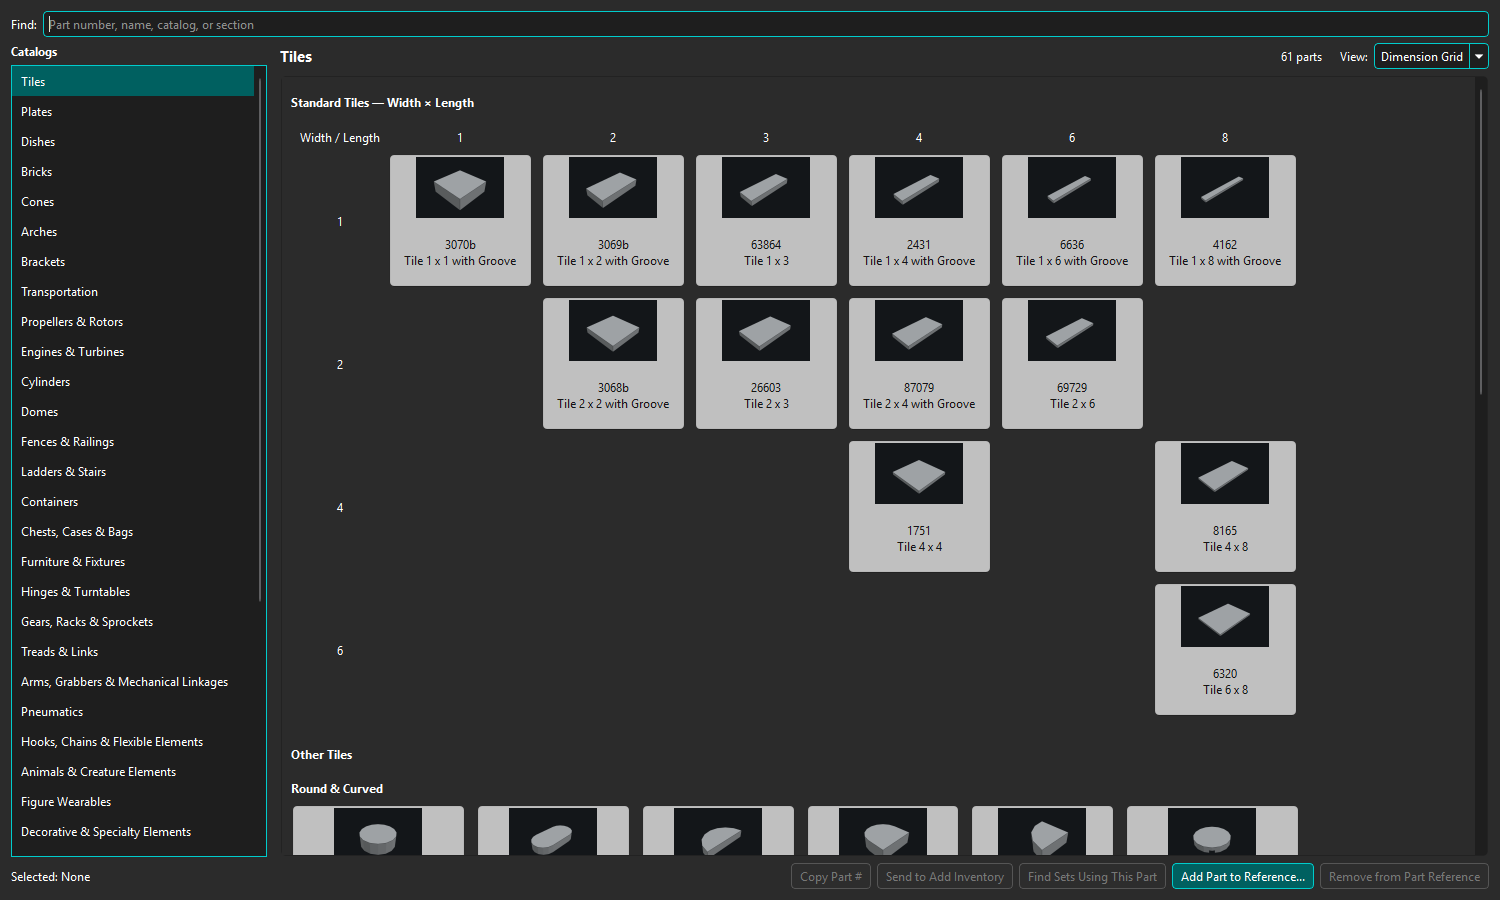
Task: Choose the Tile 1 x 3 part card
Action: 766,220
